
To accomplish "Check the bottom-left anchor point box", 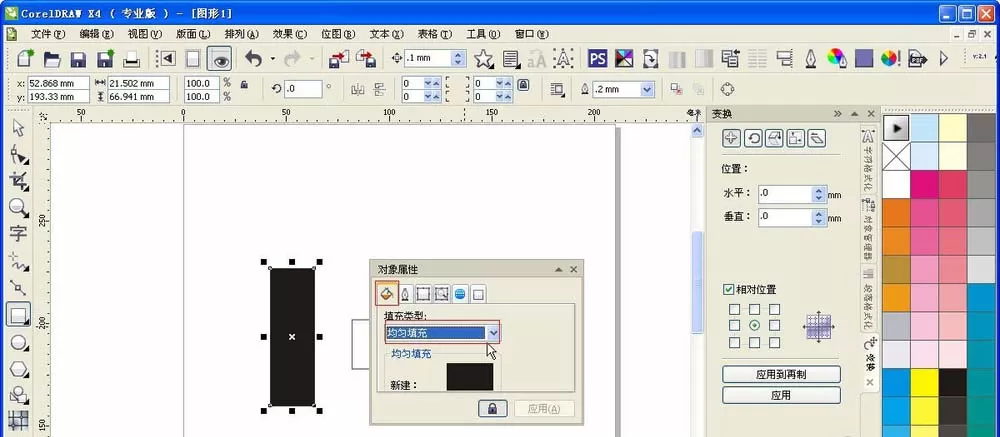I will [735, 343].
